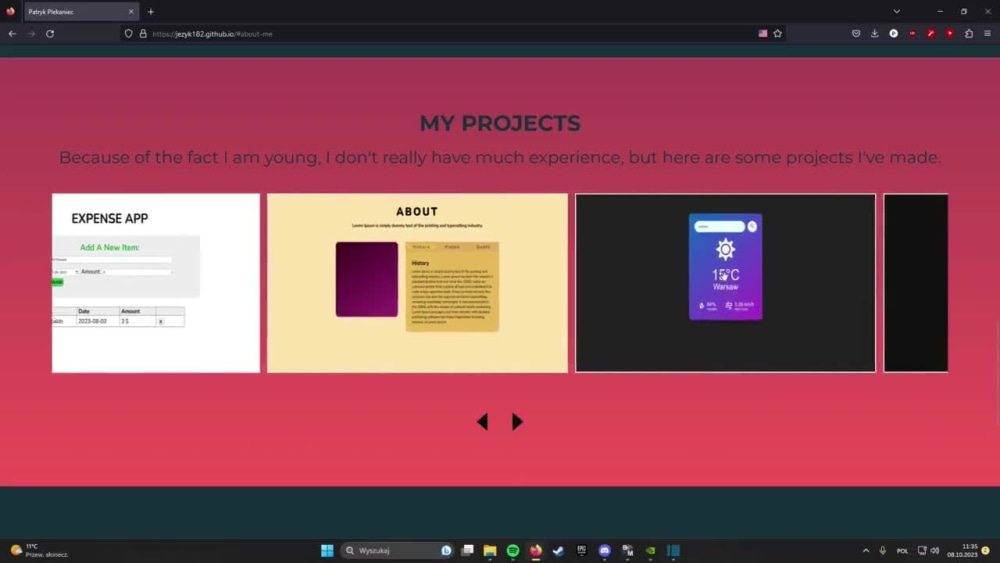Open the NVIDIA app on the taskbar
The image size is (1000, 563).
coord(651,550)
